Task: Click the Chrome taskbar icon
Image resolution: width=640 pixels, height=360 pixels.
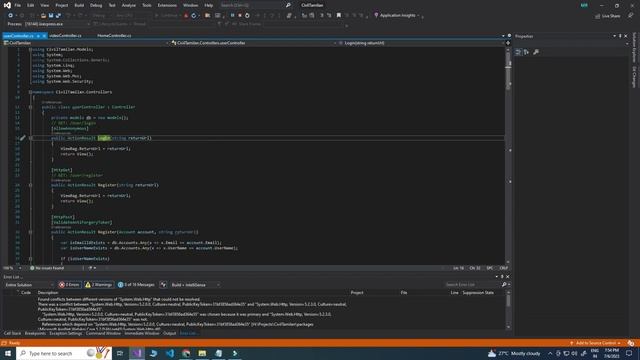Action: pyautogui.click(x=186, y=353)
